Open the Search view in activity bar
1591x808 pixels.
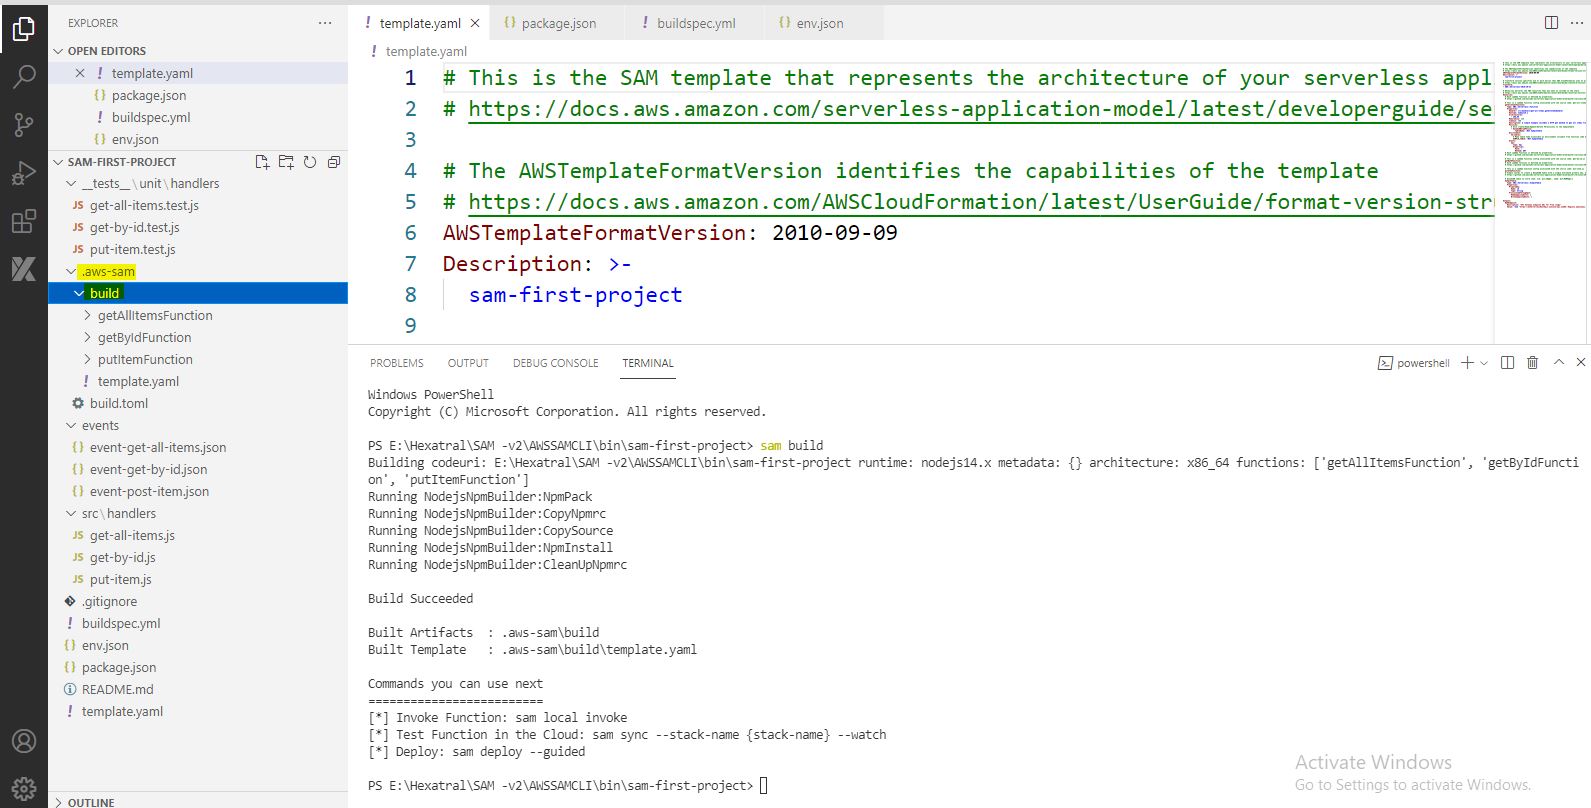[23, 76]
